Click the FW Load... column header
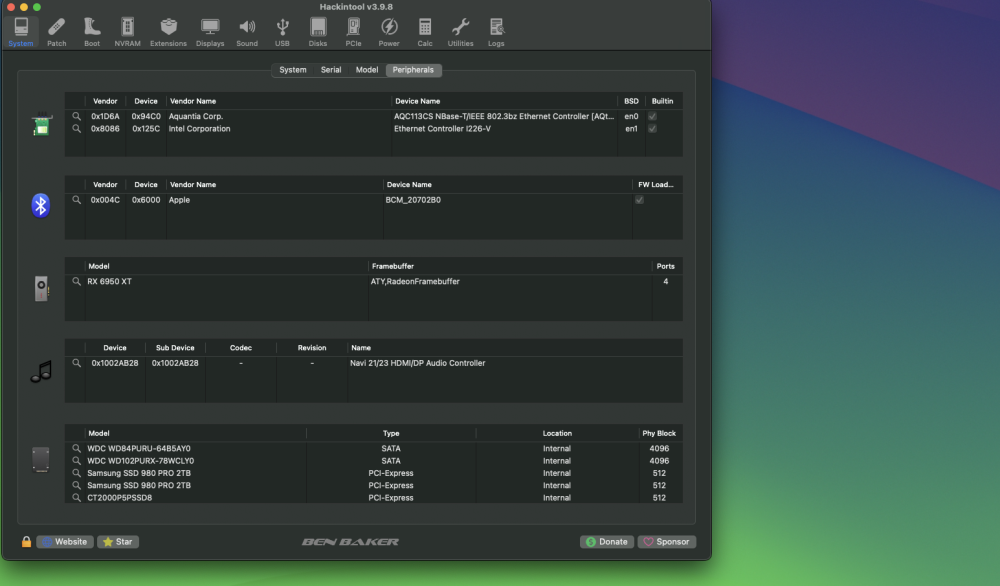The height and width of the screenshot is (586, 1000). [656, 184]
